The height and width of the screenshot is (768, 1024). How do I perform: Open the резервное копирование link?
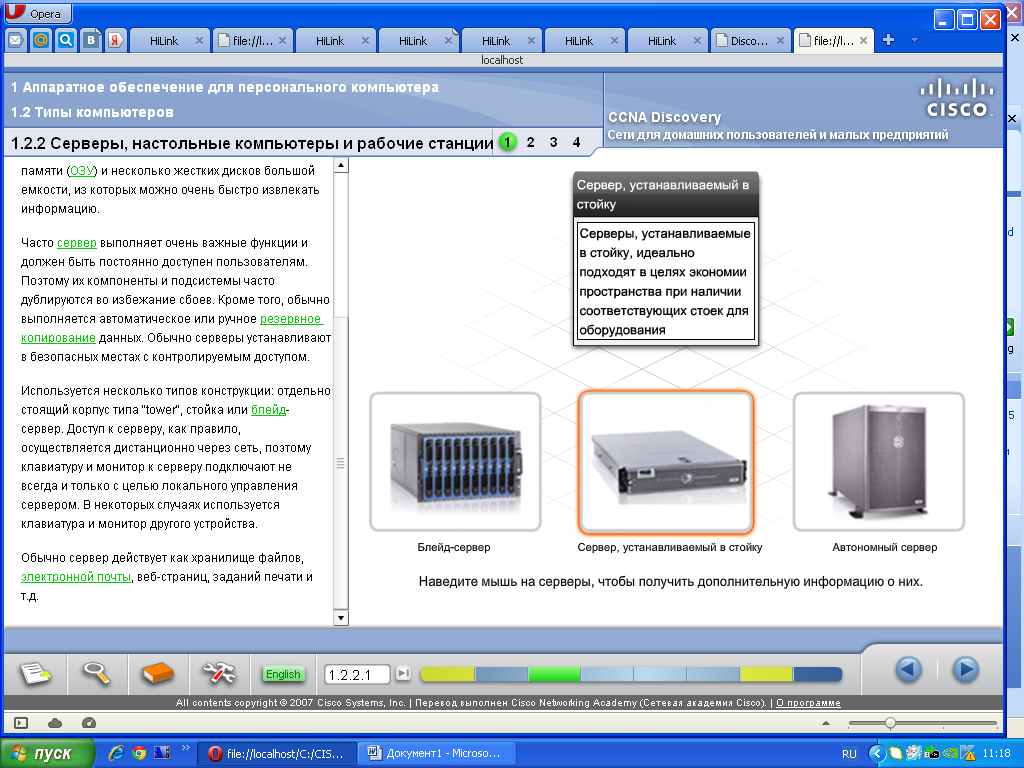tap(172, 328)
